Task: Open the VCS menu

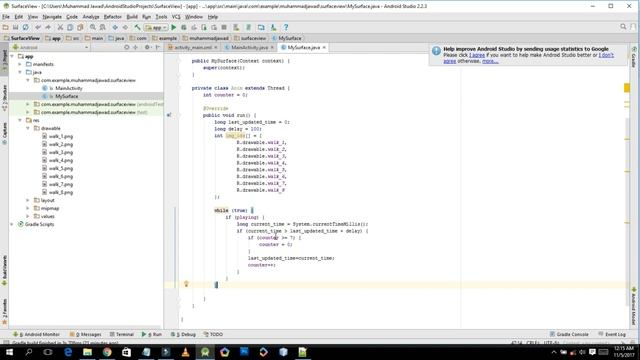Action: tap(176, 17)
